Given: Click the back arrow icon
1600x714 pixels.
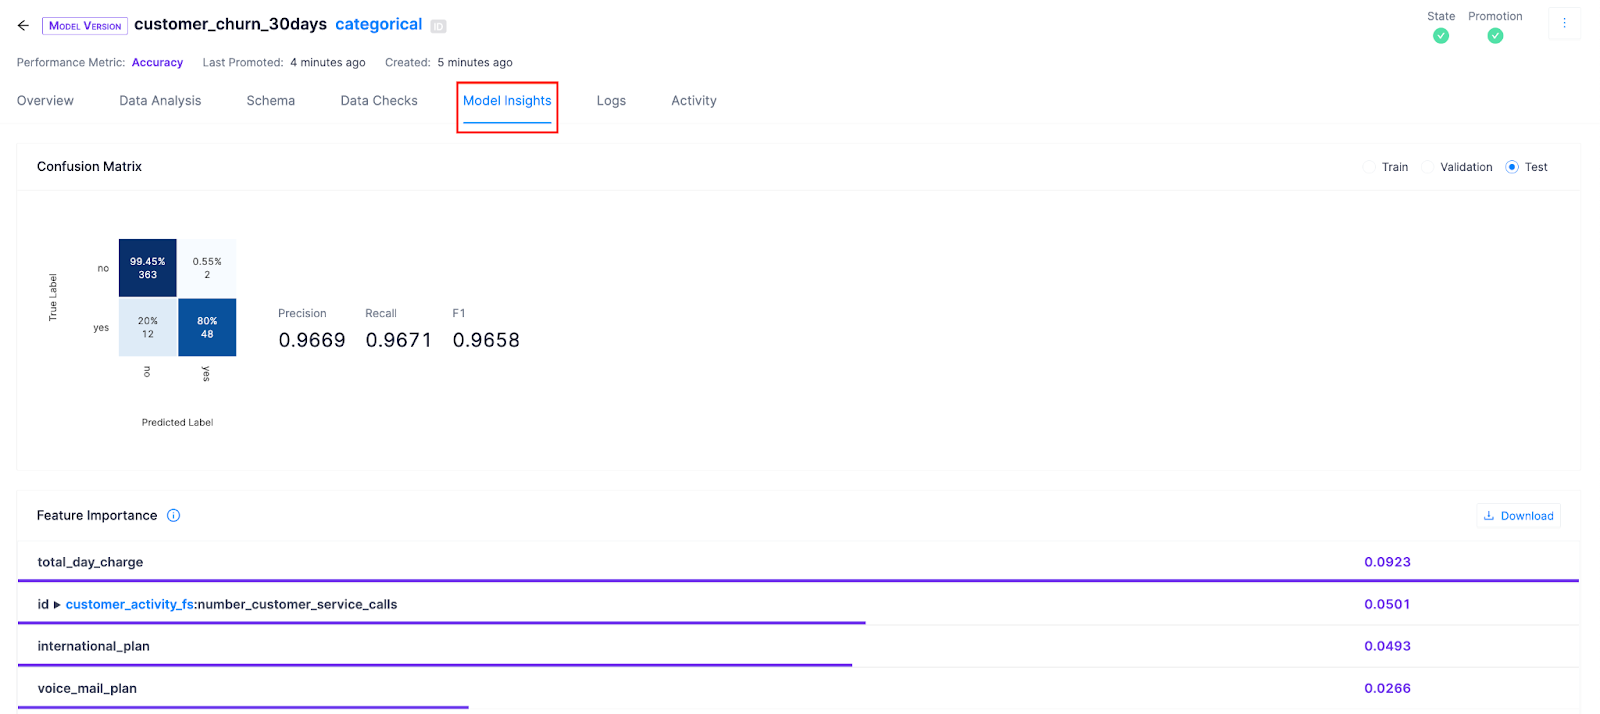Looking at the screenshot, I should (x=23, y=25).
